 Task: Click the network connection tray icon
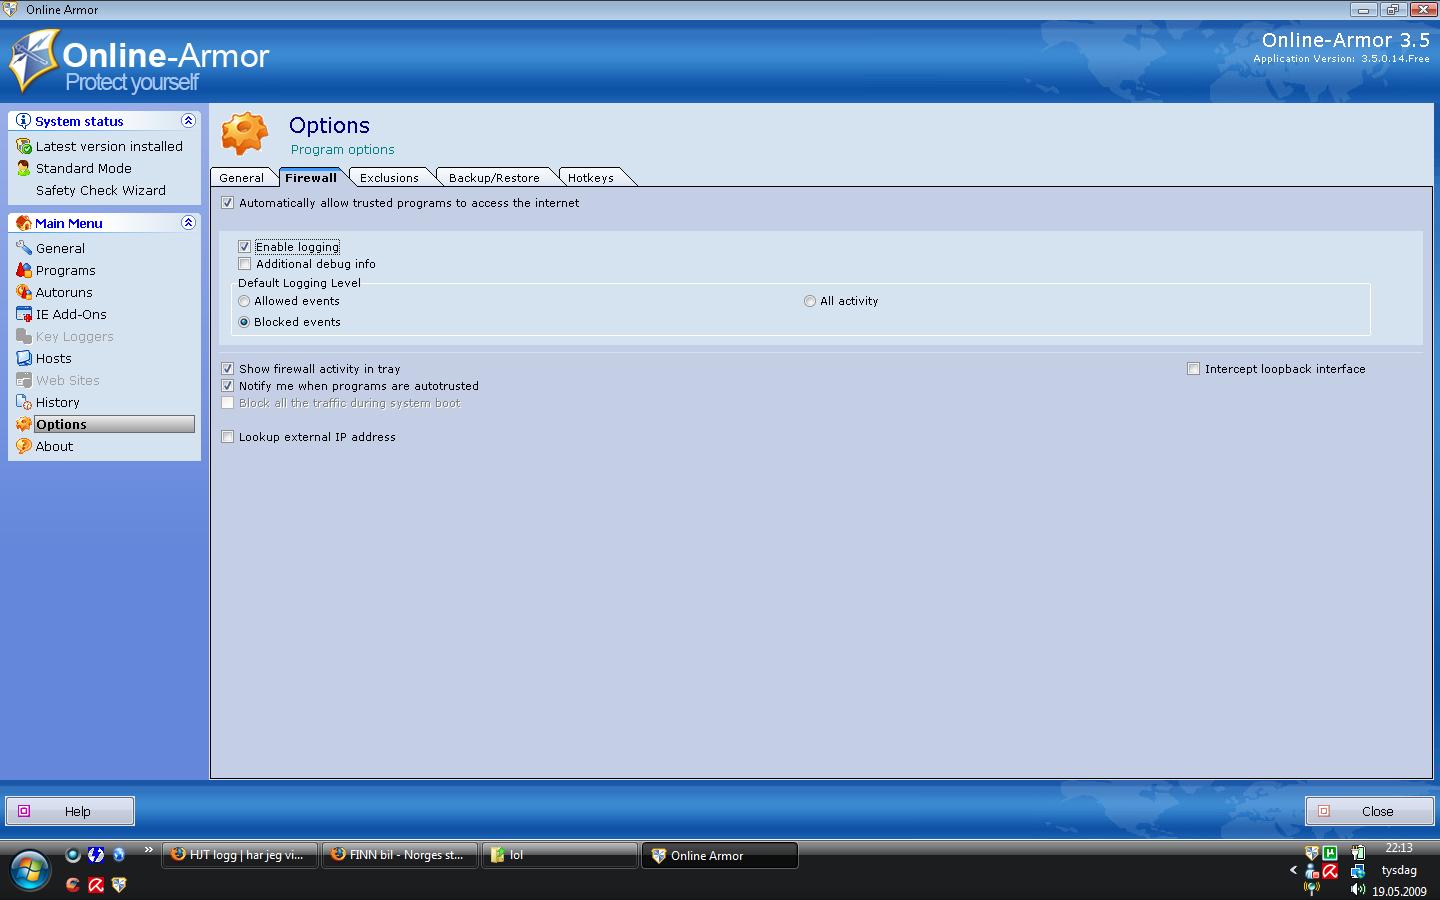pos(1357,871)
